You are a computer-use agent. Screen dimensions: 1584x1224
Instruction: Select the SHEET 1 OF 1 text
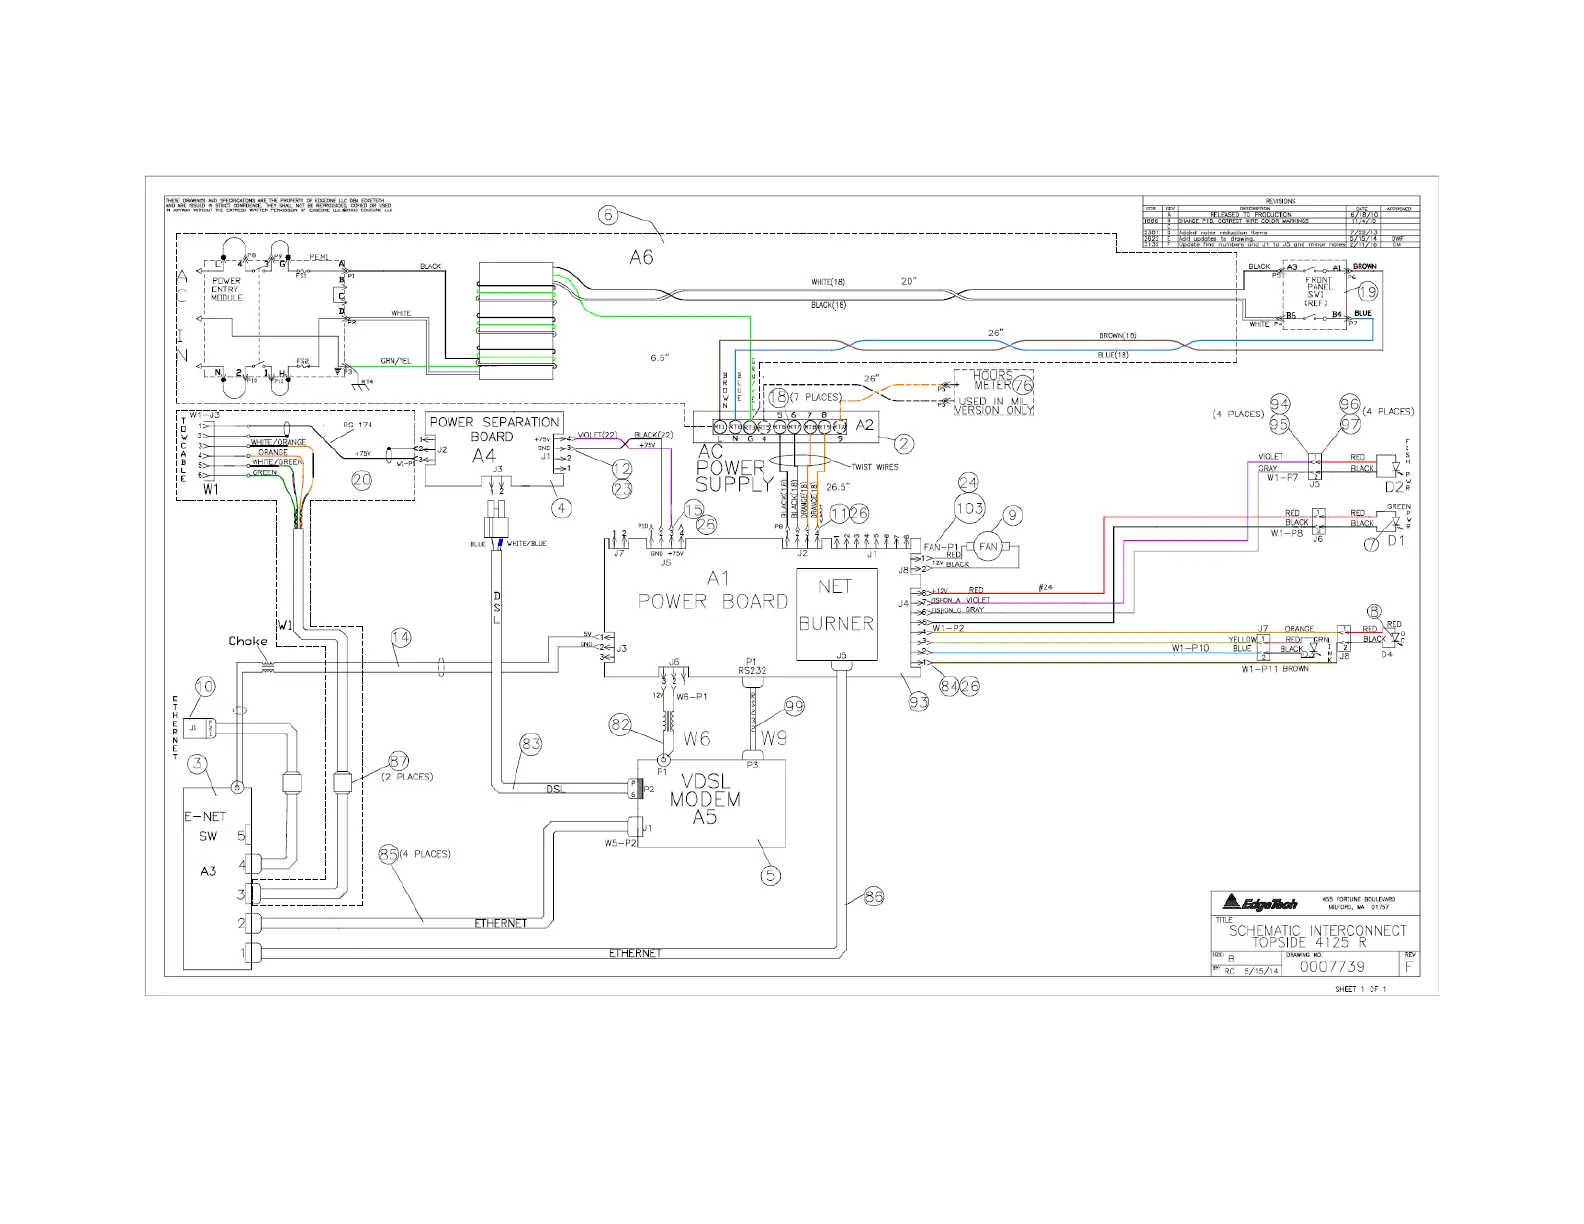(x=1360, y=989)
